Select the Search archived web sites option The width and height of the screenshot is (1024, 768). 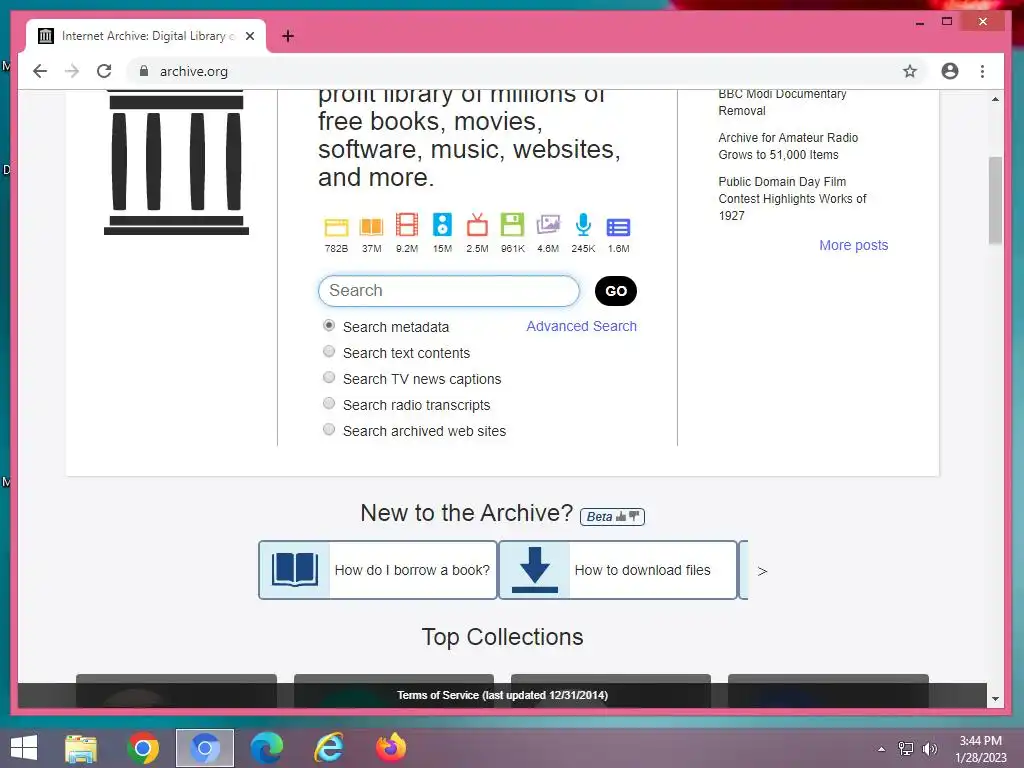(x=329, y=430)
